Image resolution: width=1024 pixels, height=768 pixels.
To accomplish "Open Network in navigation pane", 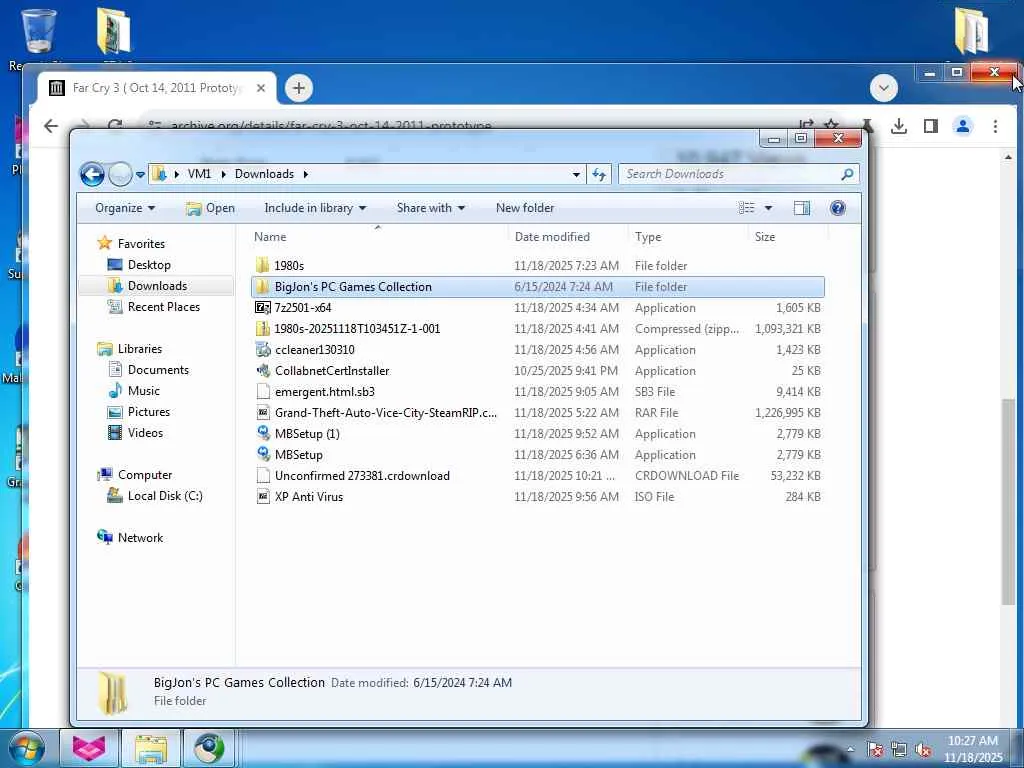I will [130, 537].
